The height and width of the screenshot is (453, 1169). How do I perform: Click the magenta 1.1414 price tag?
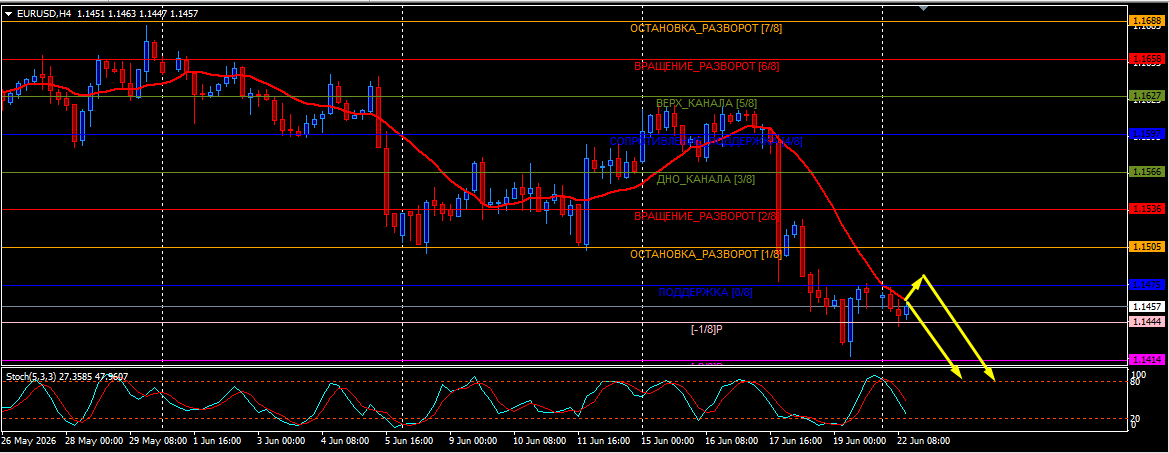click(1147, 360)
